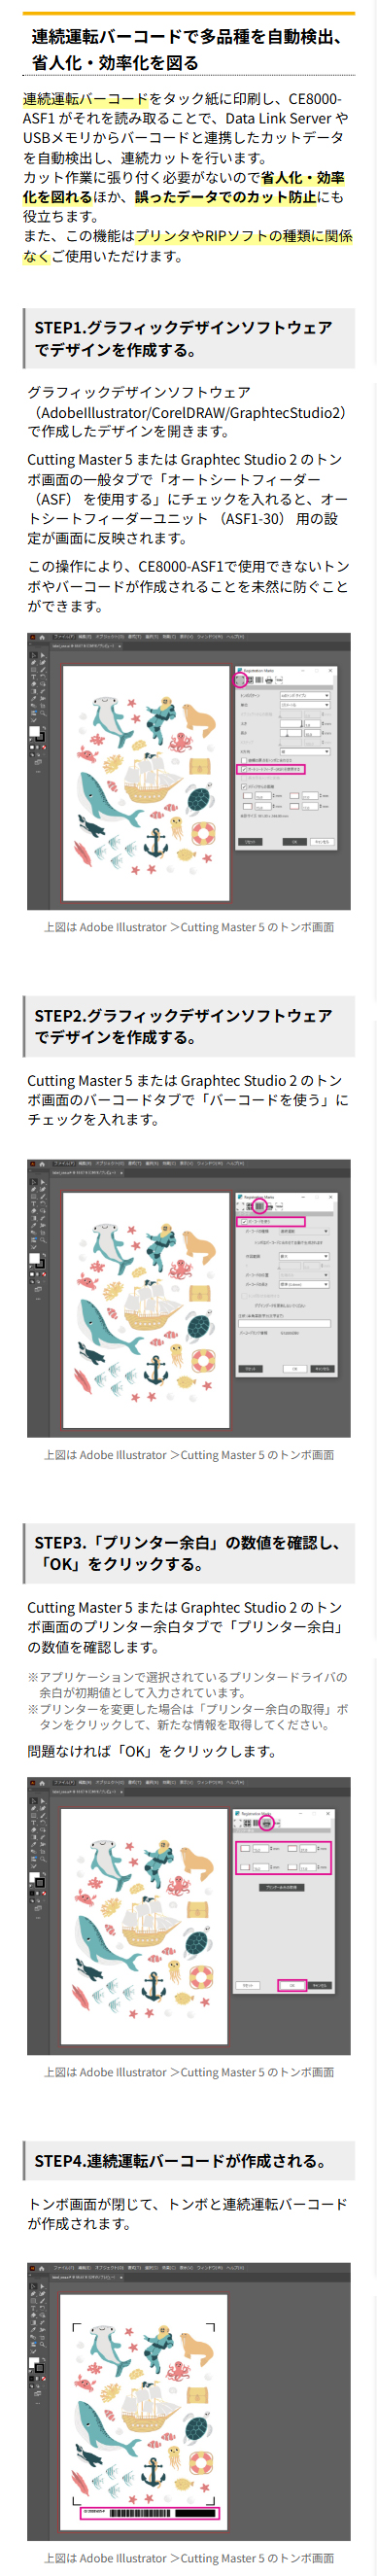Click プリンター余白の取得 button in STEP3 dialog
This screenshot has width=377, height=2576.
(282, 1887)
